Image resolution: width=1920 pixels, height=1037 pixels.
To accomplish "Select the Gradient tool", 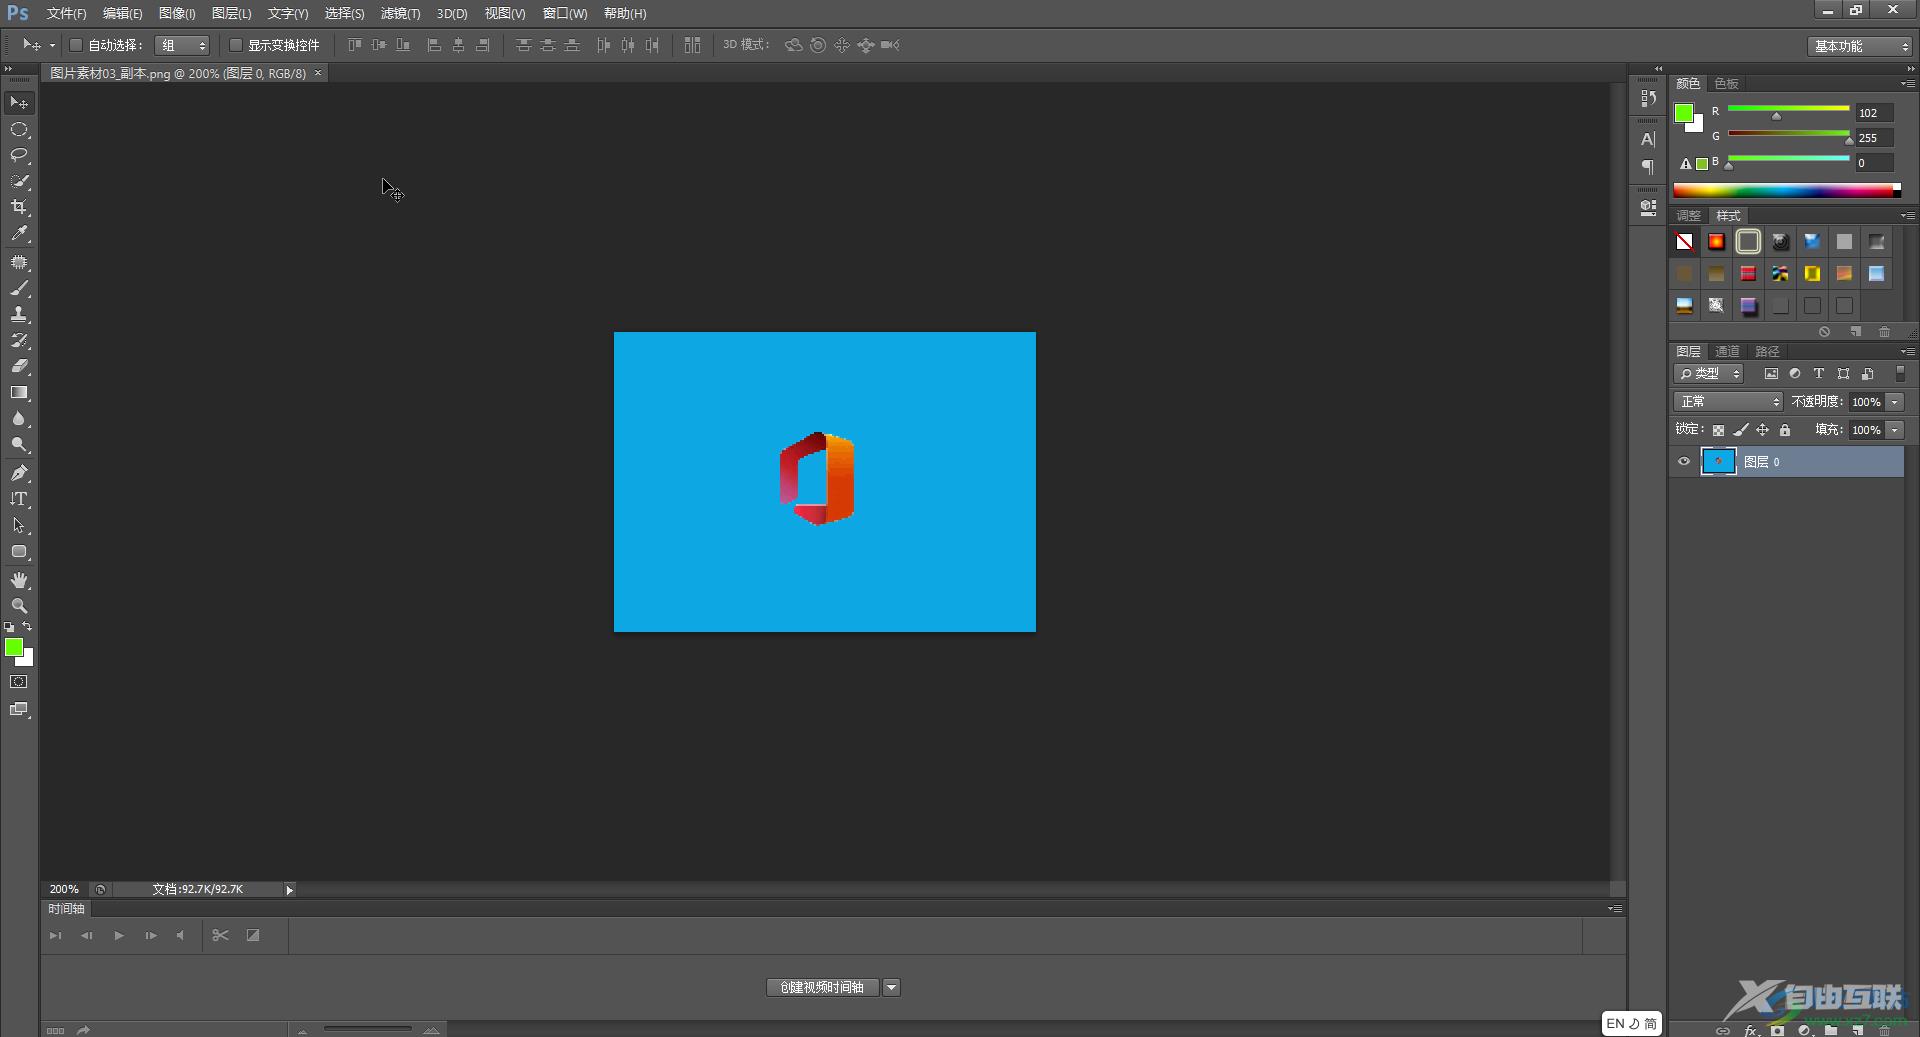I will [x=19, y=393].
